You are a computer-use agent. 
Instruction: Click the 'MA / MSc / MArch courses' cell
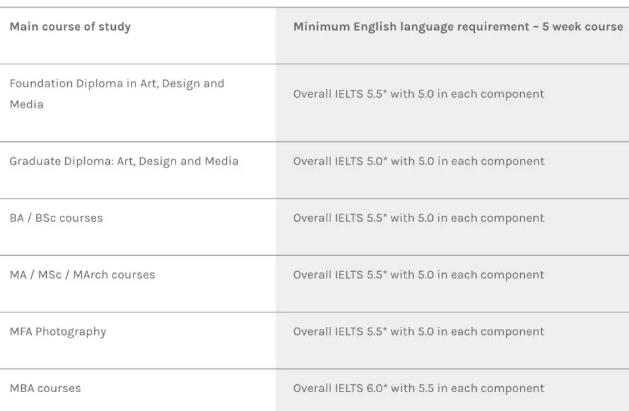click(x=82, y=275)
